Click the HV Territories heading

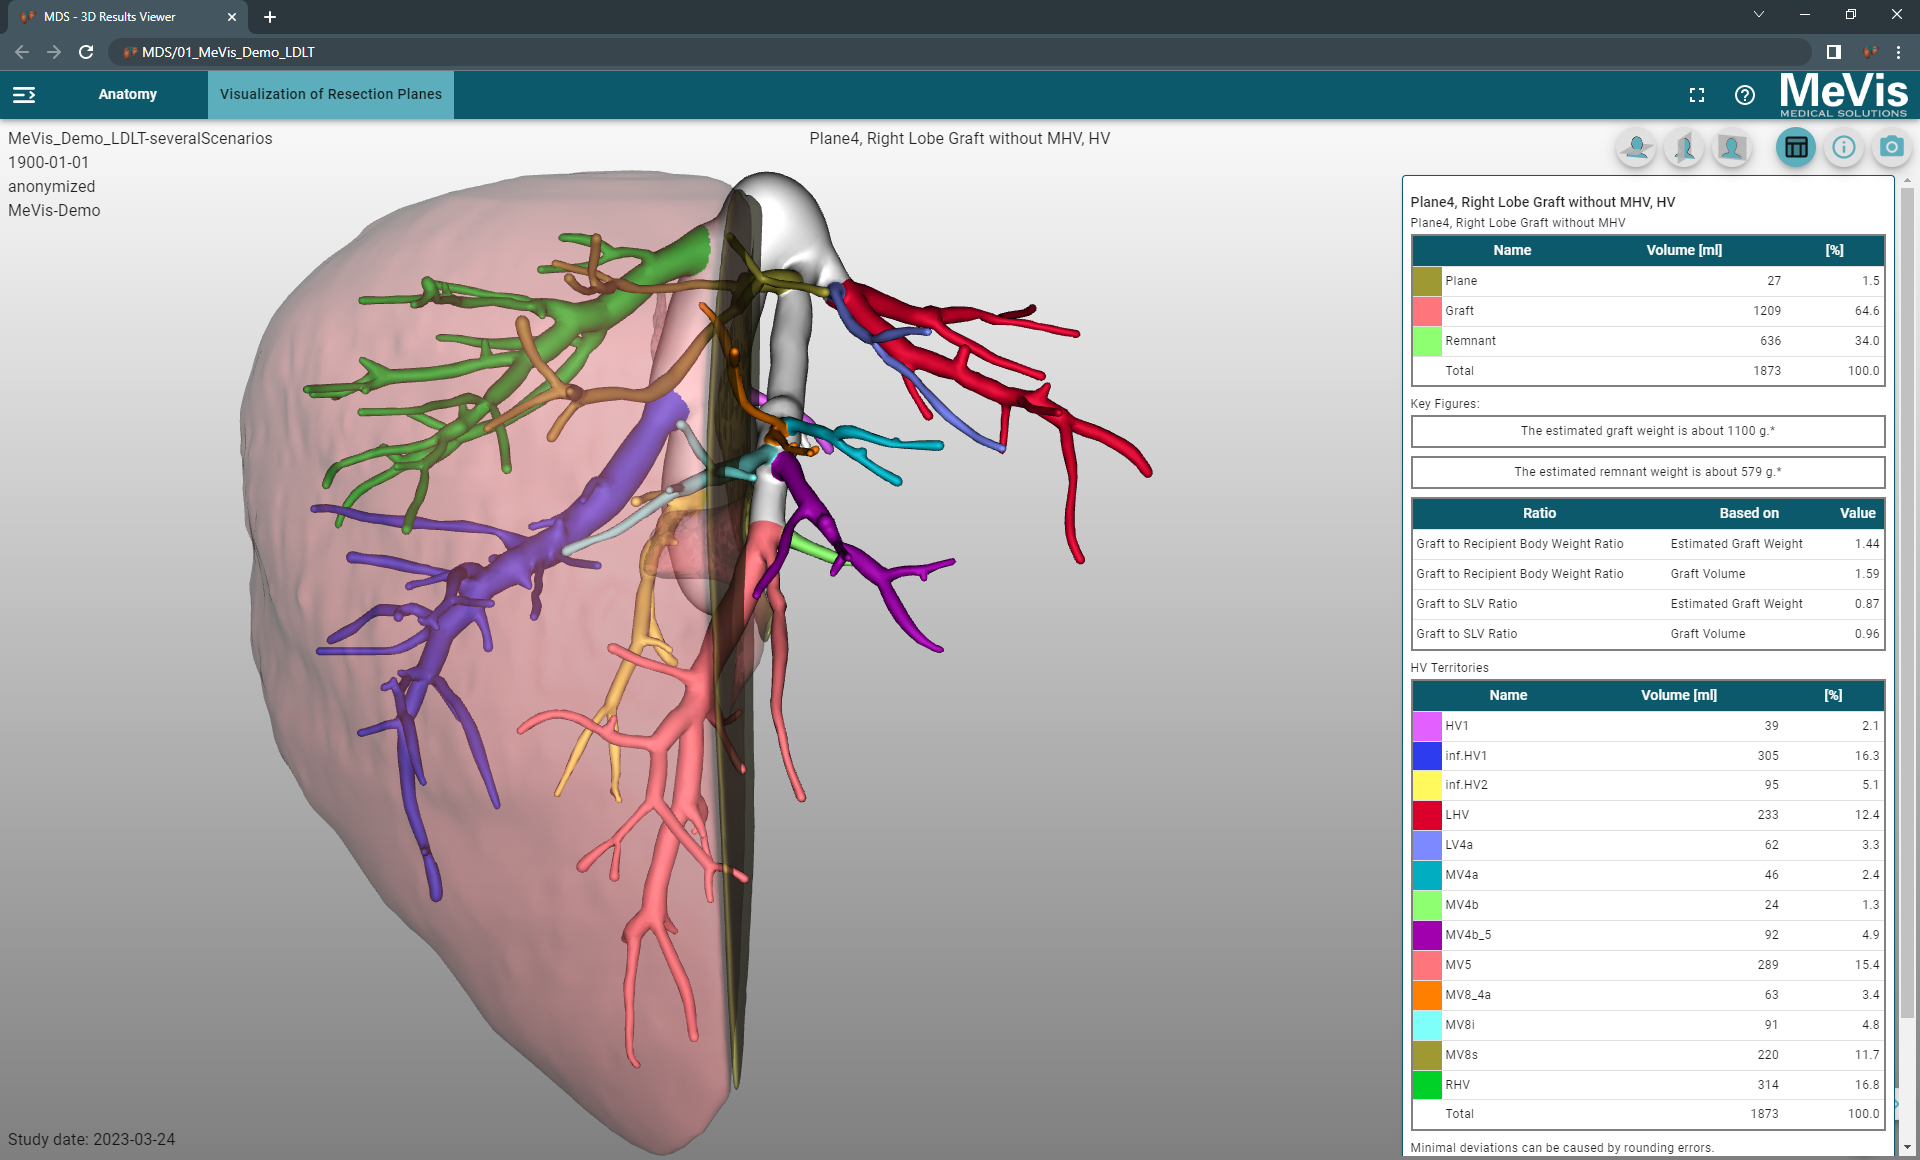pyautogui.click(x=1449, y=668)
